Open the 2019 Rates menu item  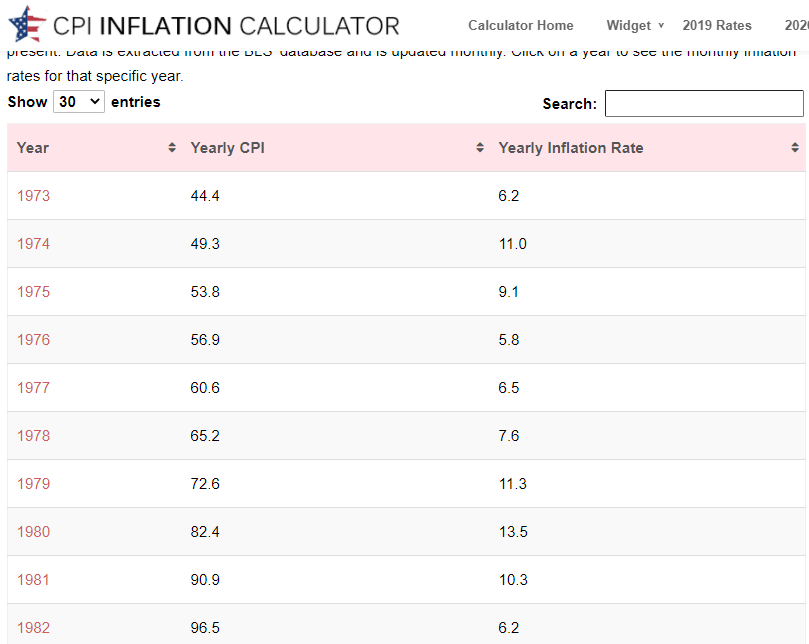pyautogui.click(x=717, y=25)
